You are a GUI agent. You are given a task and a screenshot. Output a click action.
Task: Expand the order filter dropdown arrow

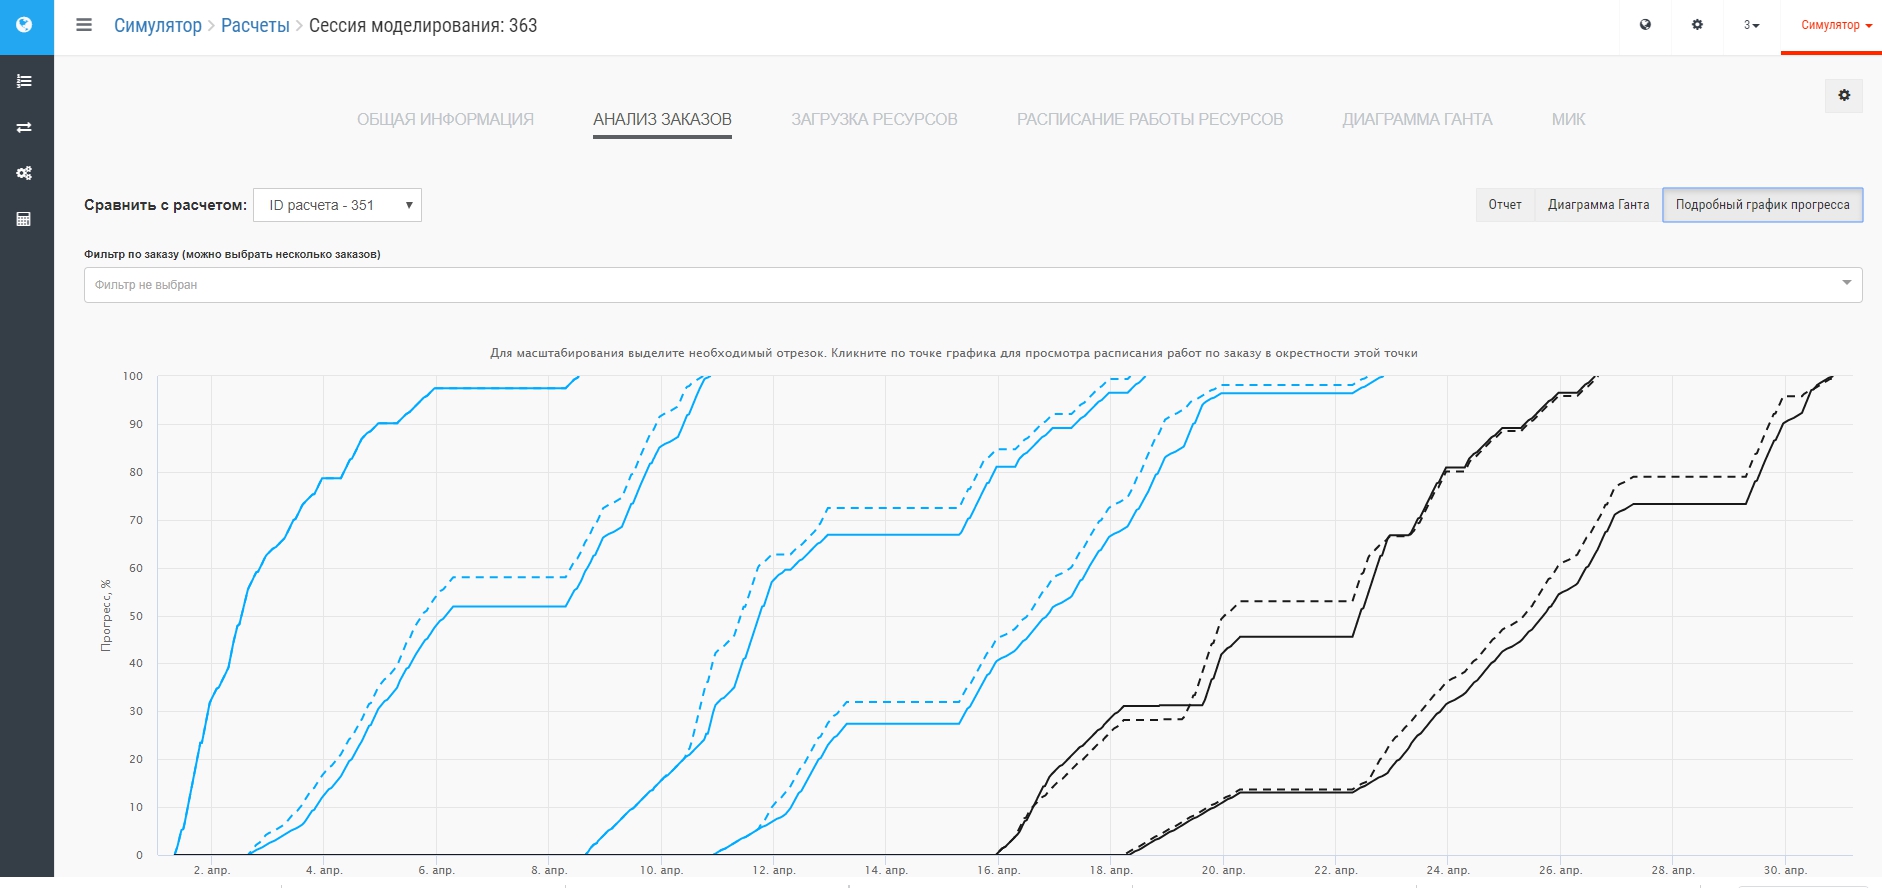pyautogui.click(x=1846, y=283)
